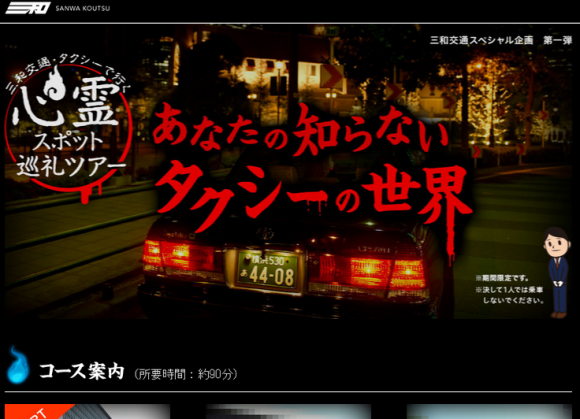Click the red arrow road sign
580x419 pixels.
(332, 77)
